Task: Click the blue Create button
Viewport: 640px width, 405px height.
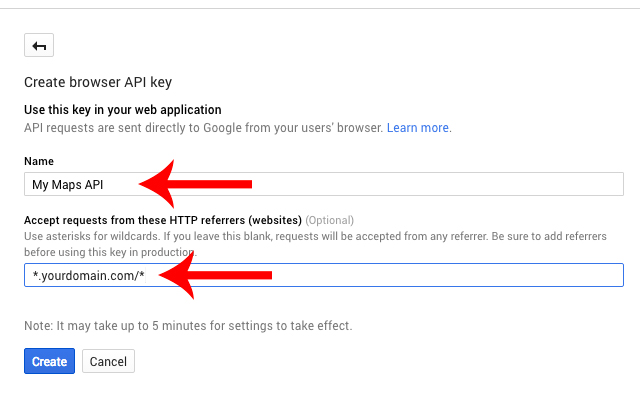Action: pyautogui.click(x=49, y=361)
